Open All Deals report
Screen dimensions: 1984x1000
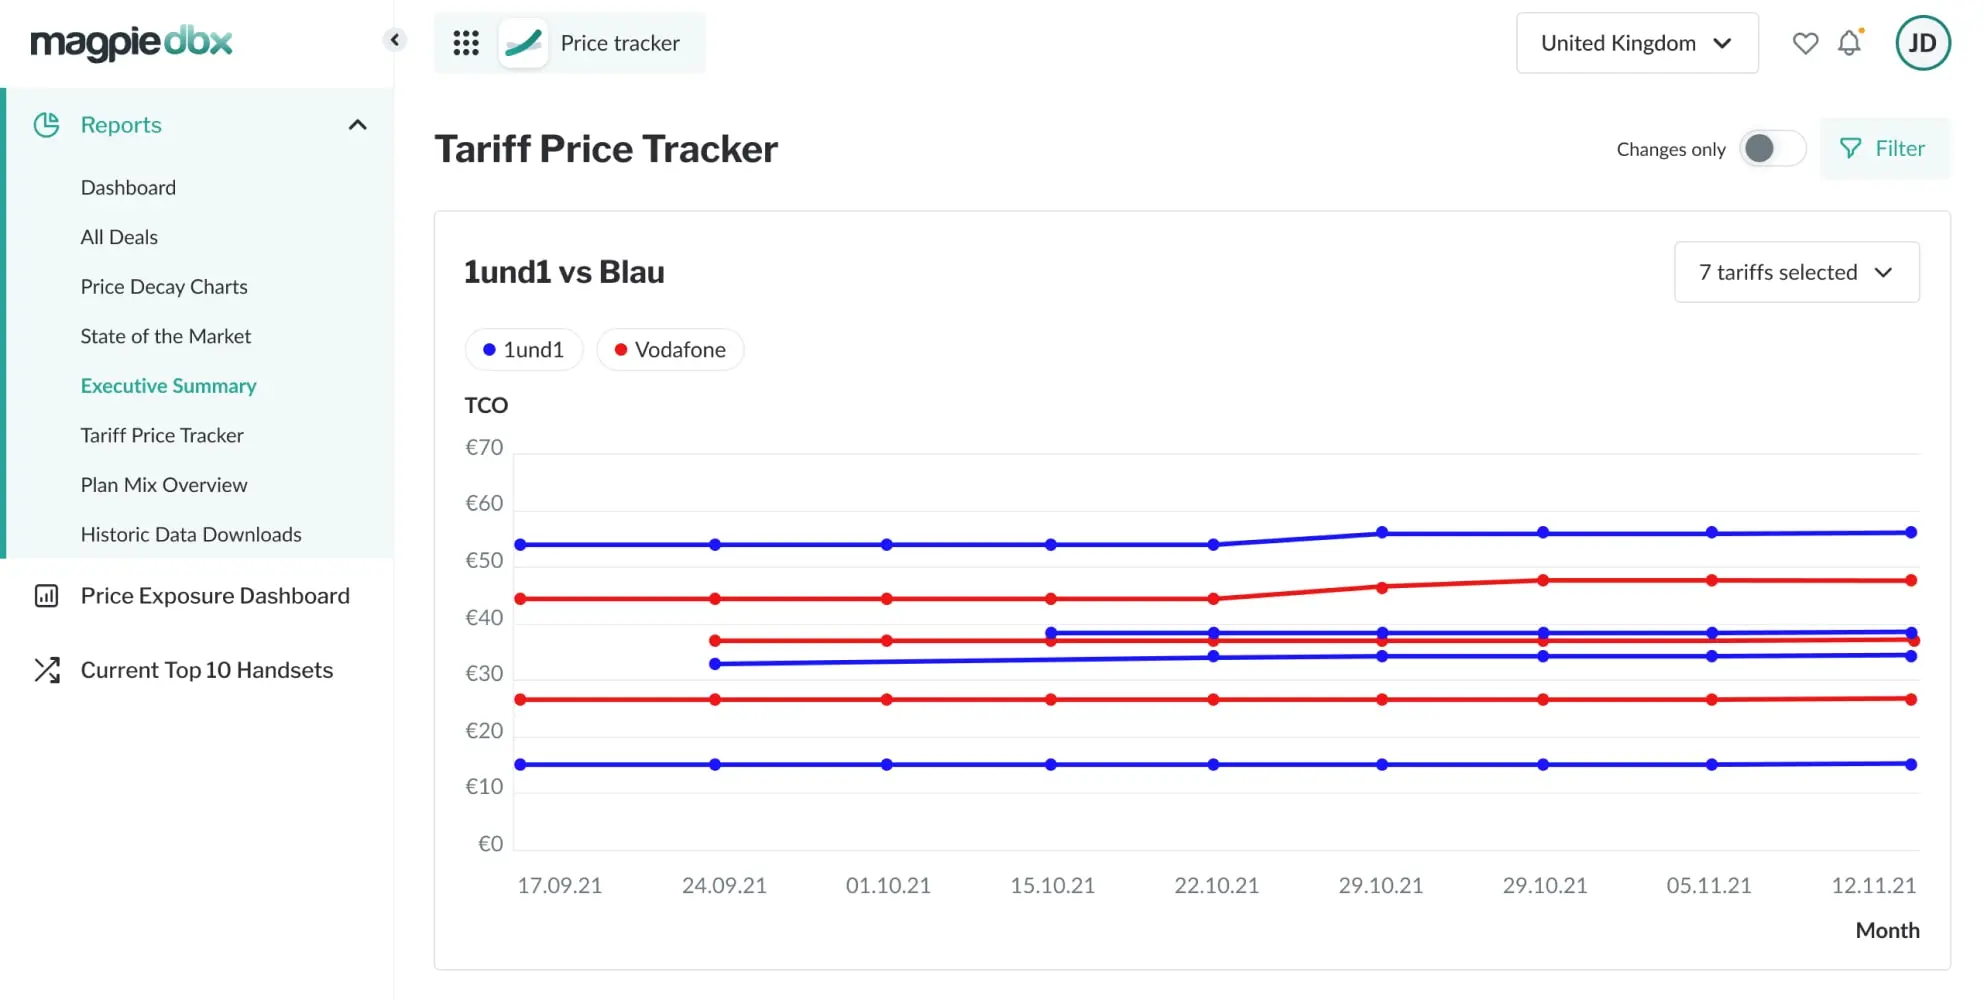point(119,237)
